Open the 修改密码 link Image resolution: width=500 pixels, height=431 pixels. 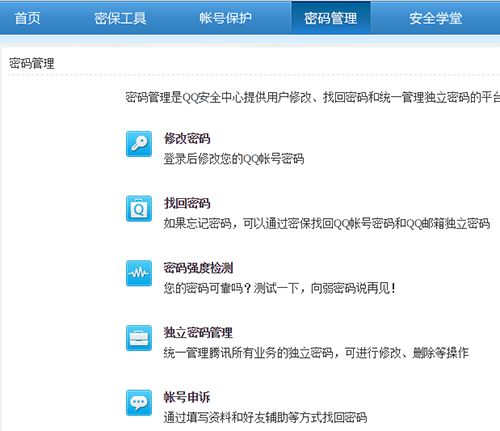(x=187, y=138)
